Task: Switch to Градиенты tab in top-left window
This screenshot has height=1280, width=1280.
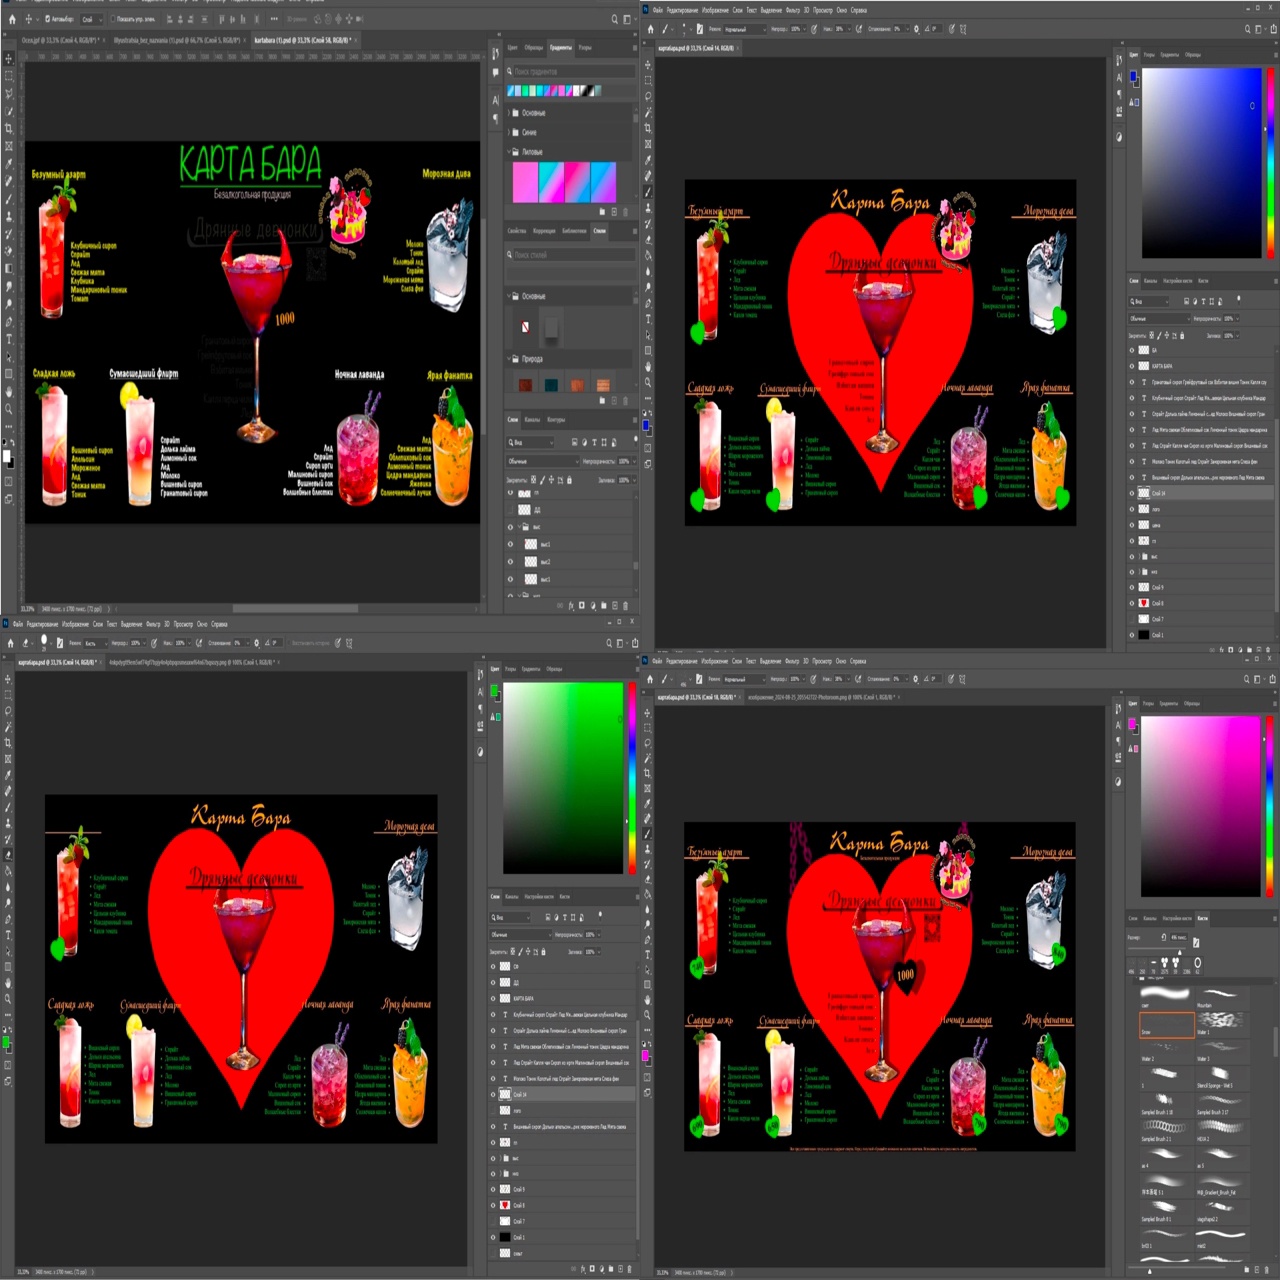Action: click(560, 47)
